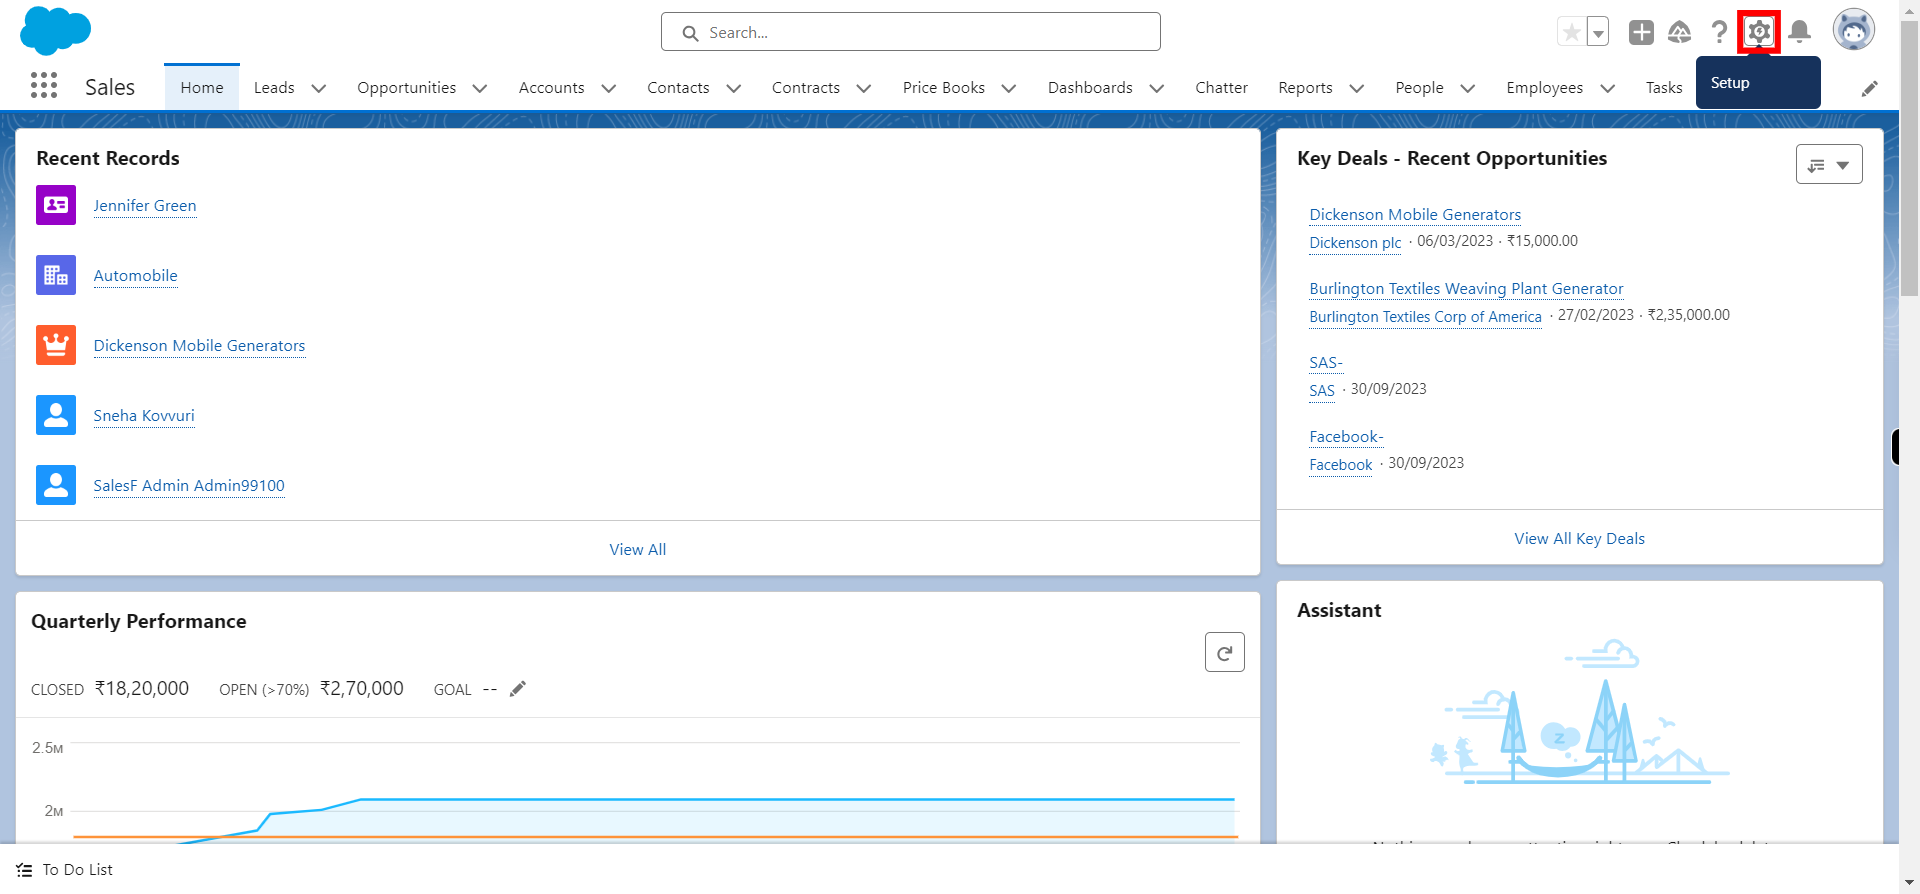This screenshot has width=1920, height=894.
Task: Expand the Dashboards tab dropdown chevron
Action: point(1157,88)
